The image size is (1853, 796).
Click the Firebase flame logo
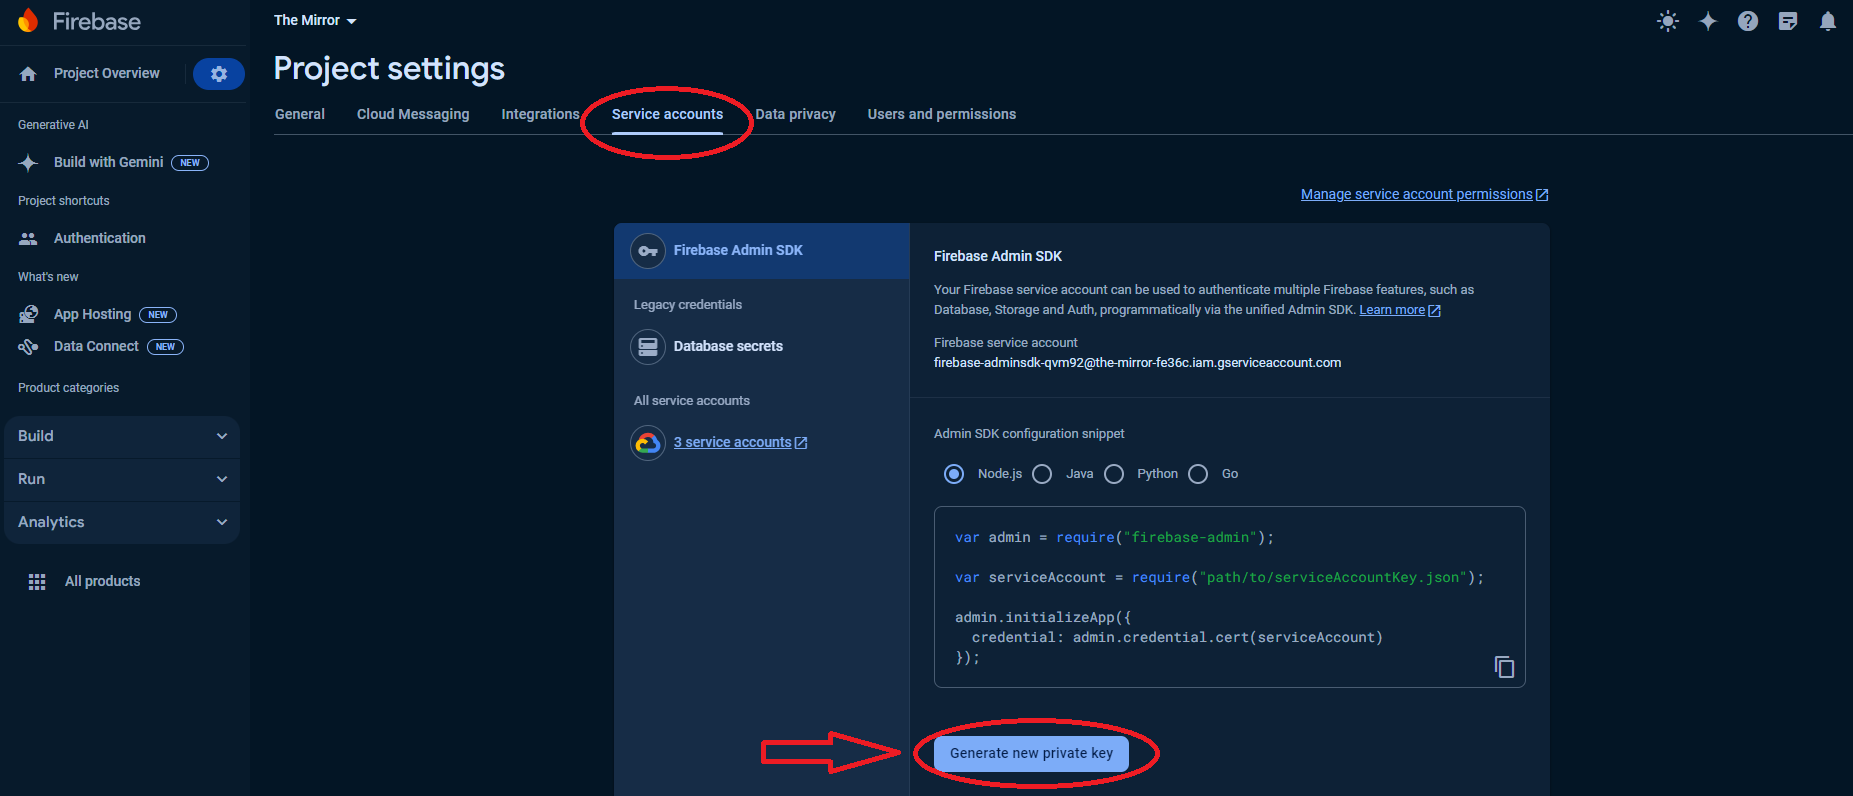(28, 20)
